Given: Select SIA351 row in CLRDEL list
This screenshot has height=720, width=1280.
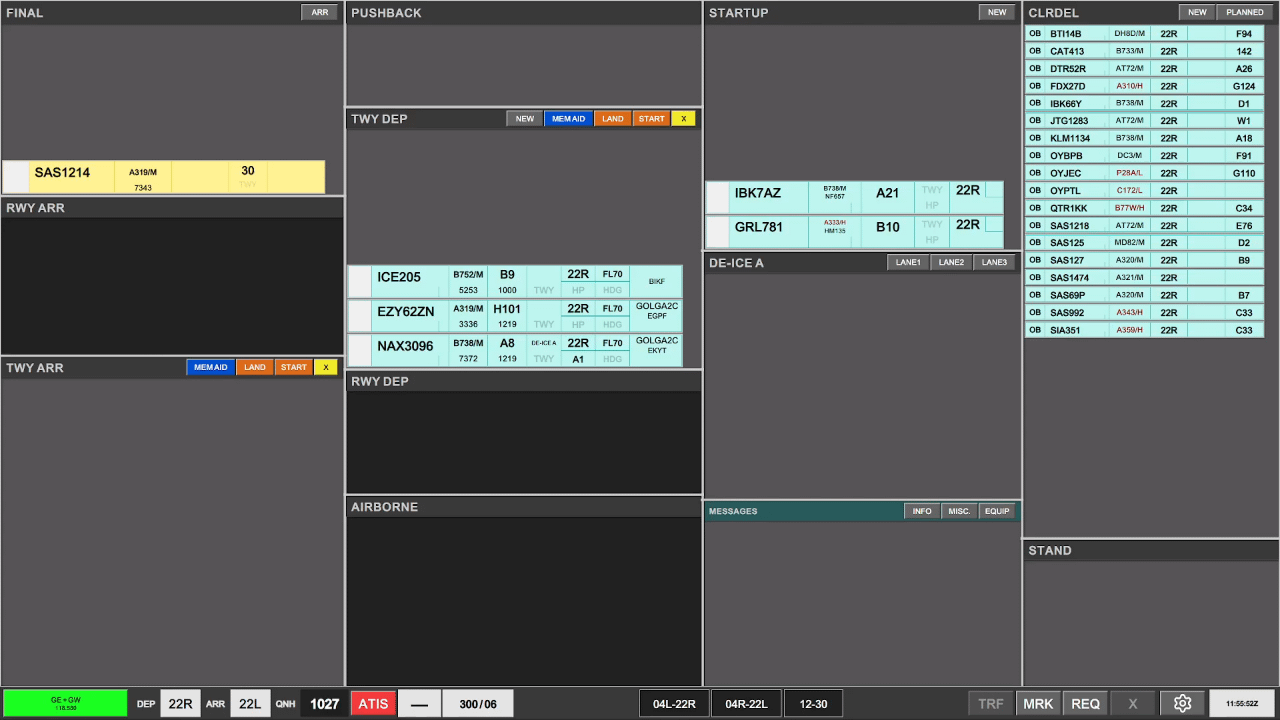Looking at the screenshot, I should 1144,330.
